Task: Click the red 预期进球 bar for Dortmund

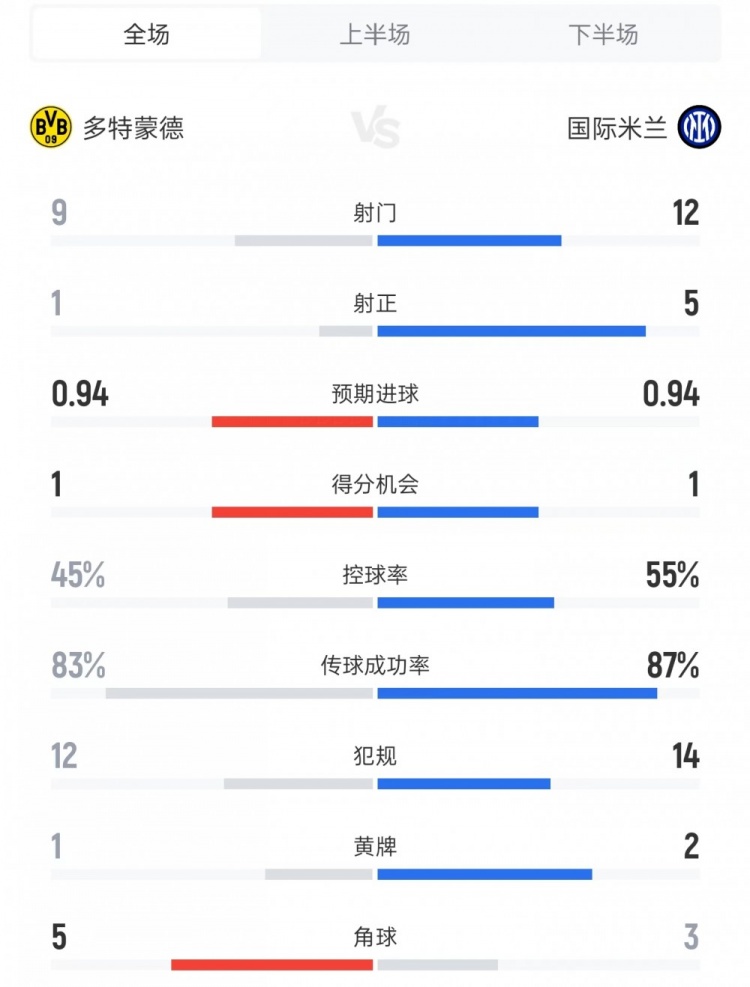Action: coord(292,422)
